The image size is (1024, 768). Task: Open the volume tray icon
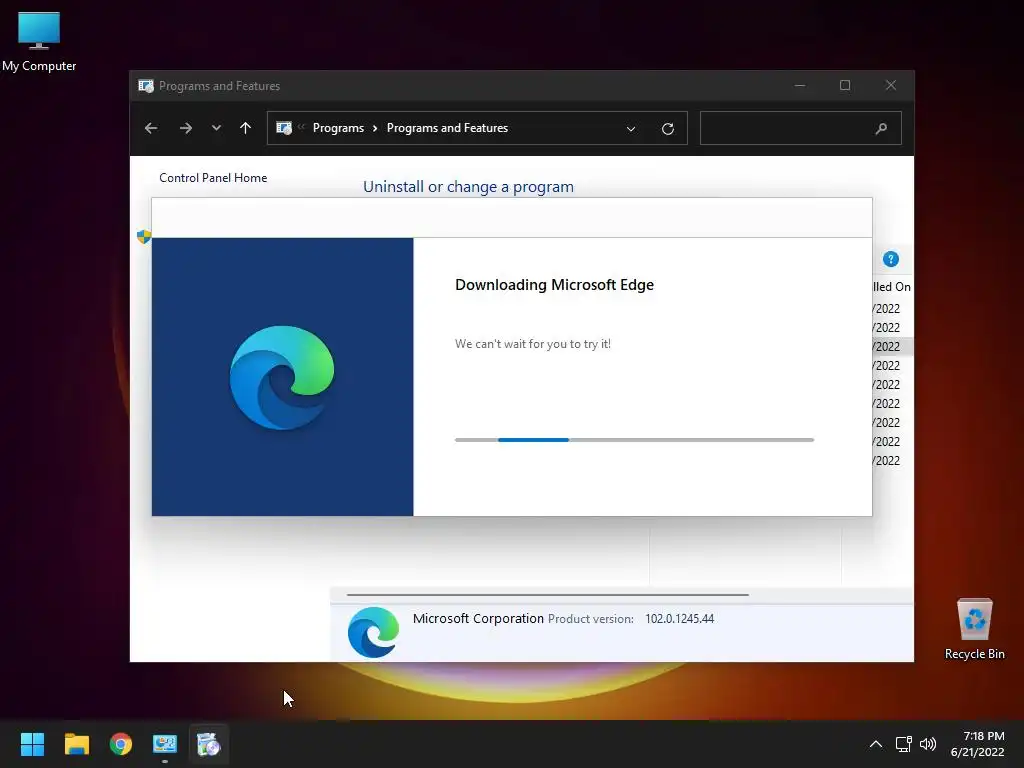(927, 744)
